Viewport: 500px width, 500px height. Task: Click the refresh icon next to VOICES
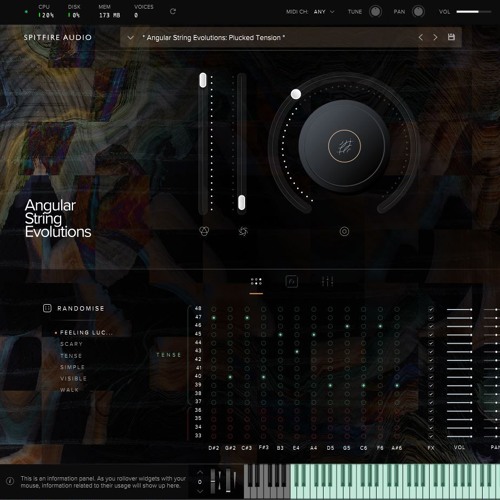[x=173, y=11]
